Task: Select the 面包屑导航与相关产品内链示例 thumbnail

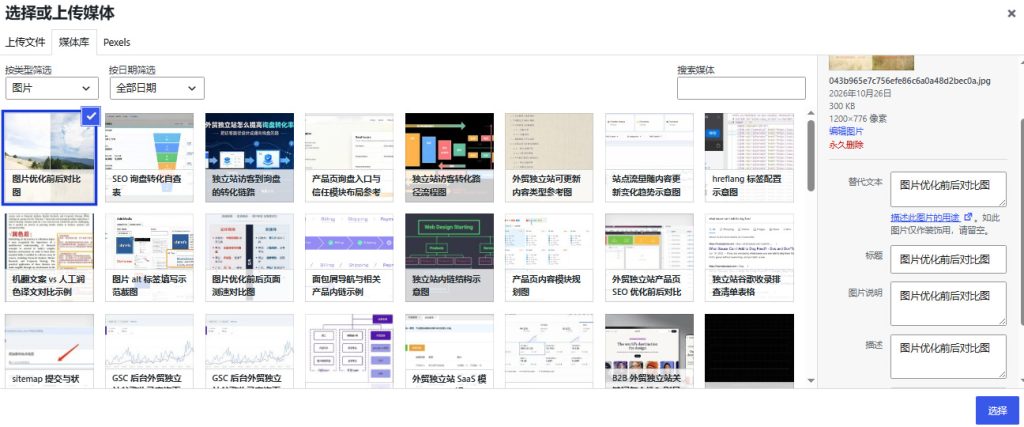Action: [349, 258]
